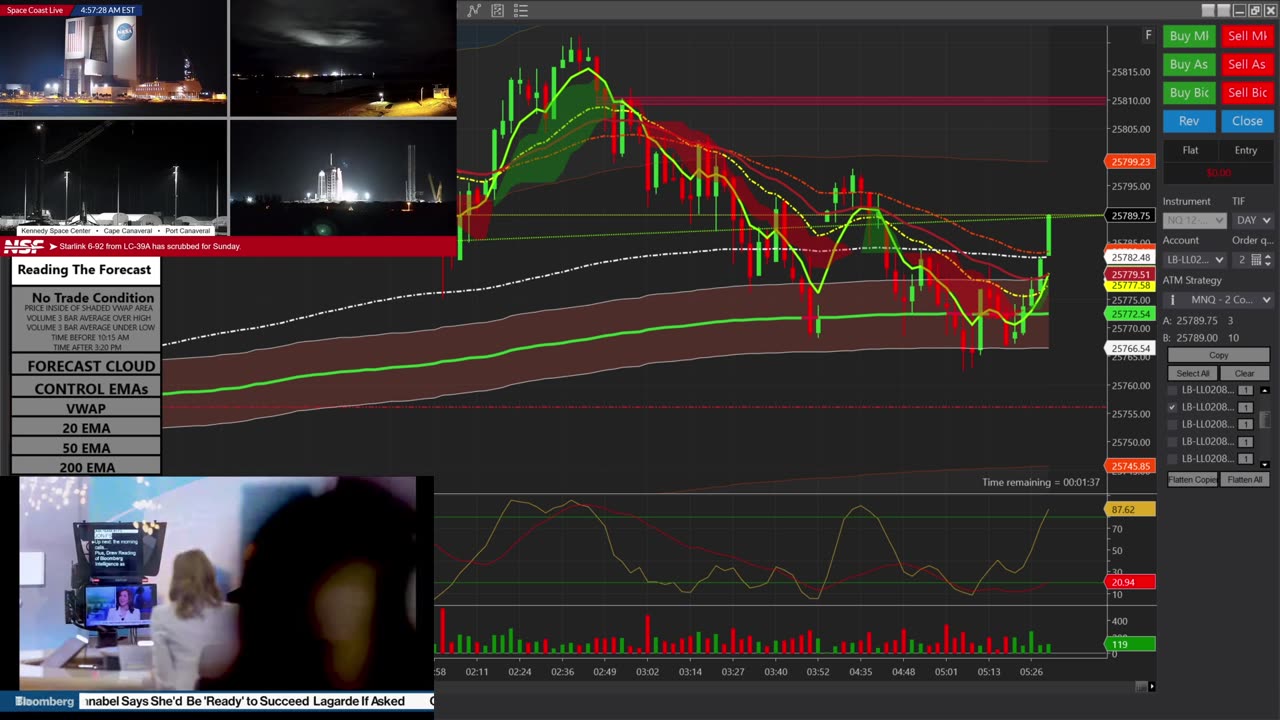Click the Buy Bid button
The width and height of the screenshot is (1280, 720).
(1189, 93)
